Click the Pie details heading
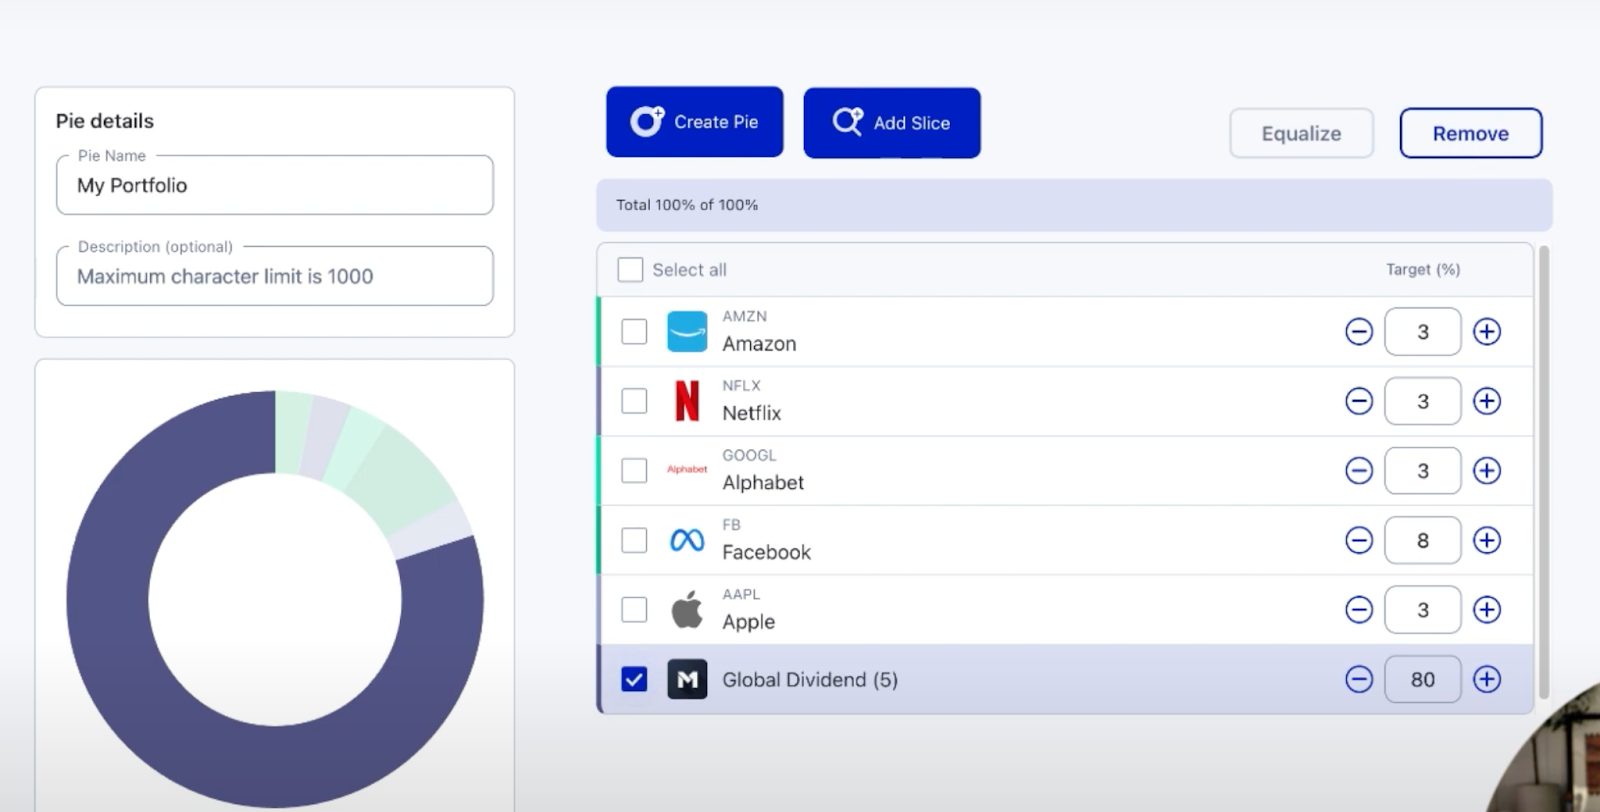The image size is (1600, 812). point(105,121)
